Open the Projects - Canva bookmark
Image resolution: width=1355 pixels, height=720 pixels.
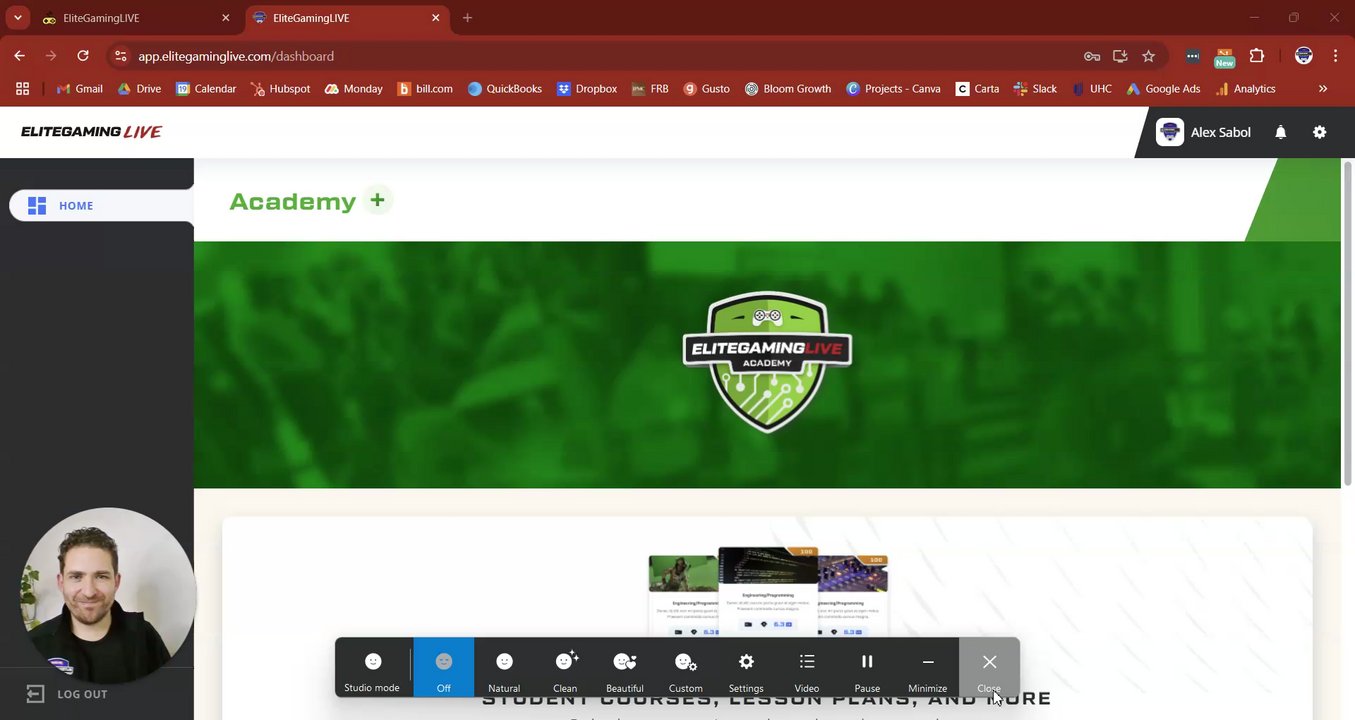(893, 89)
